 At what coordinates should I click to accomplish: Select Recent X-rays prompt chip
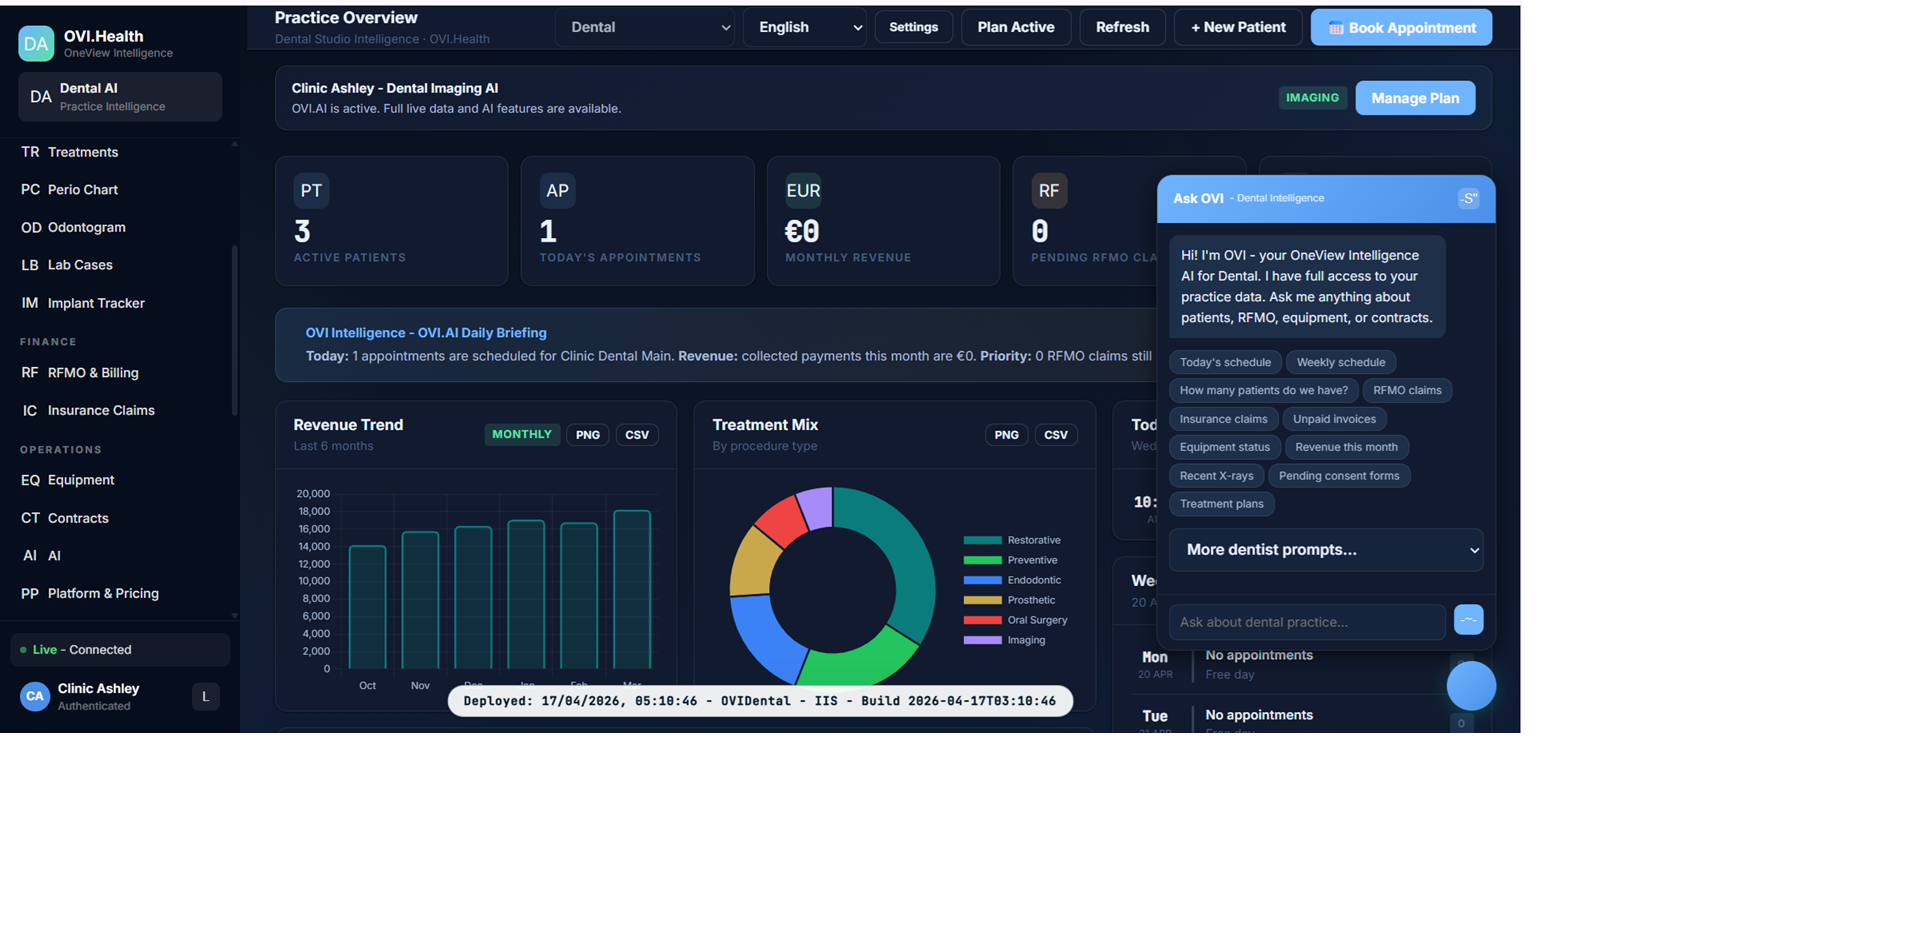click(1216, 476)
